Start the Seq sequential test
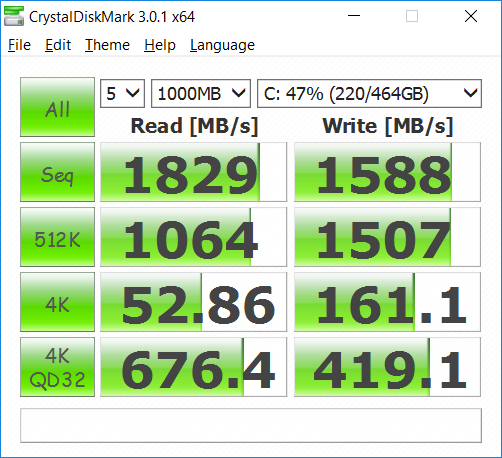The image size is (502, 458). pyautogui.click(x=57, y=172)
